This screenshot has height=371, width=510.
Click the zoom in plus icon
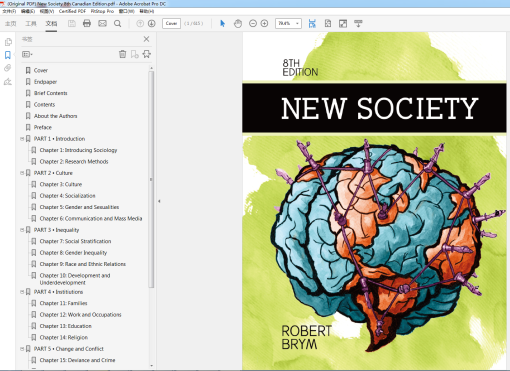(x=264, y=23)
